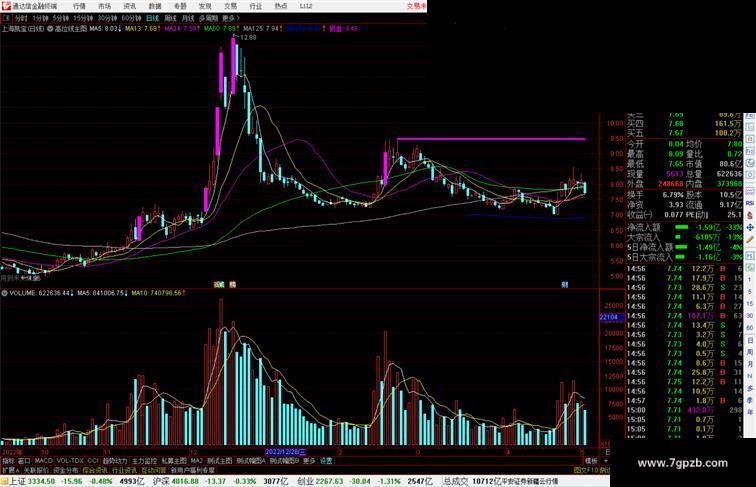Select the 月线 monthly chart tab
756x487 pixels.
click(188, 18)
